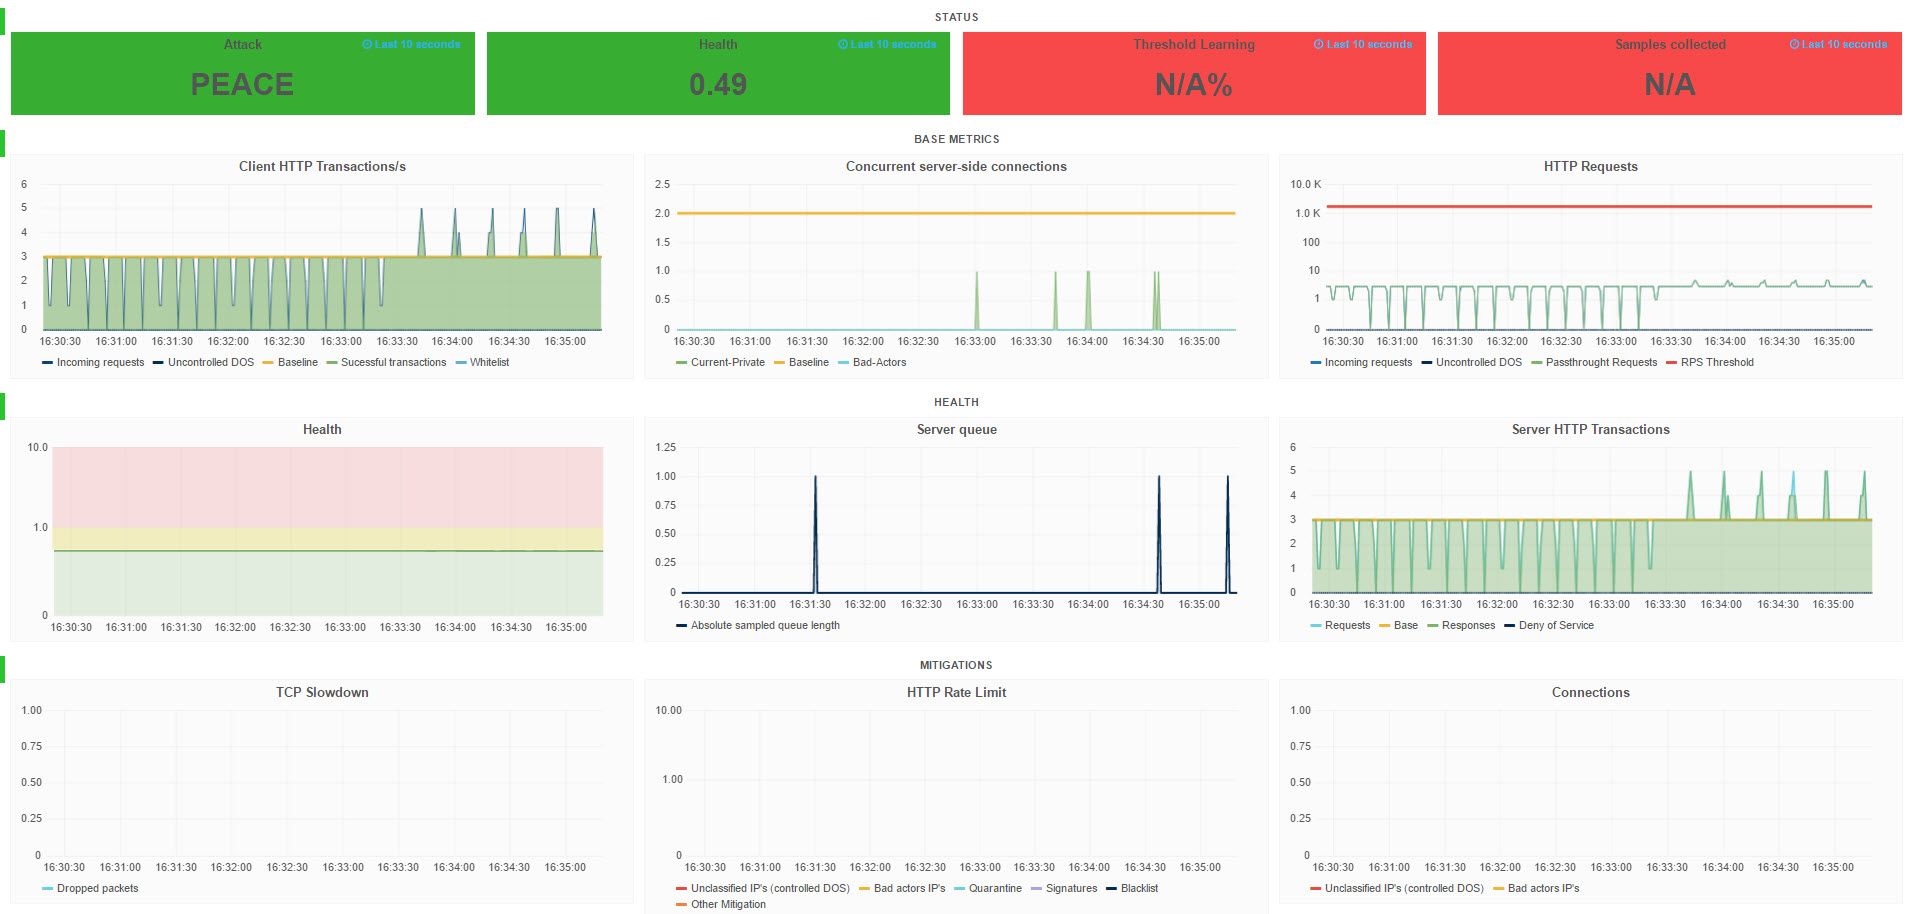This screenshot has height=914, width=1907.
Task: Toggle Base series in Server HTTP Transactions
Action: pos(1405,626)
